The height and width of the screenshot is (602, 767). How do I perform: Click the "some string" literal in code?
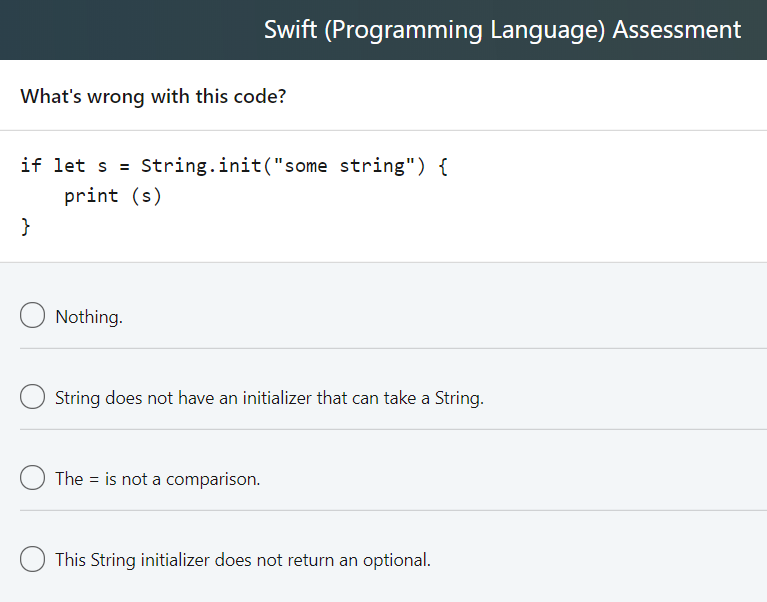coord(344,166)
